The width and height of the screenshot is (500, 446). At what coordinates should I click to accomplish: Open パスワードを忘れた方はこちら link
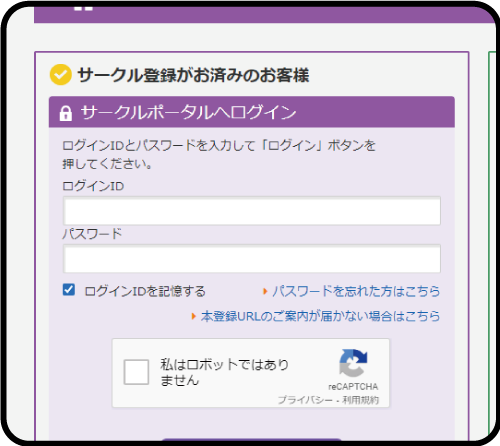click(x=356, y=291)
